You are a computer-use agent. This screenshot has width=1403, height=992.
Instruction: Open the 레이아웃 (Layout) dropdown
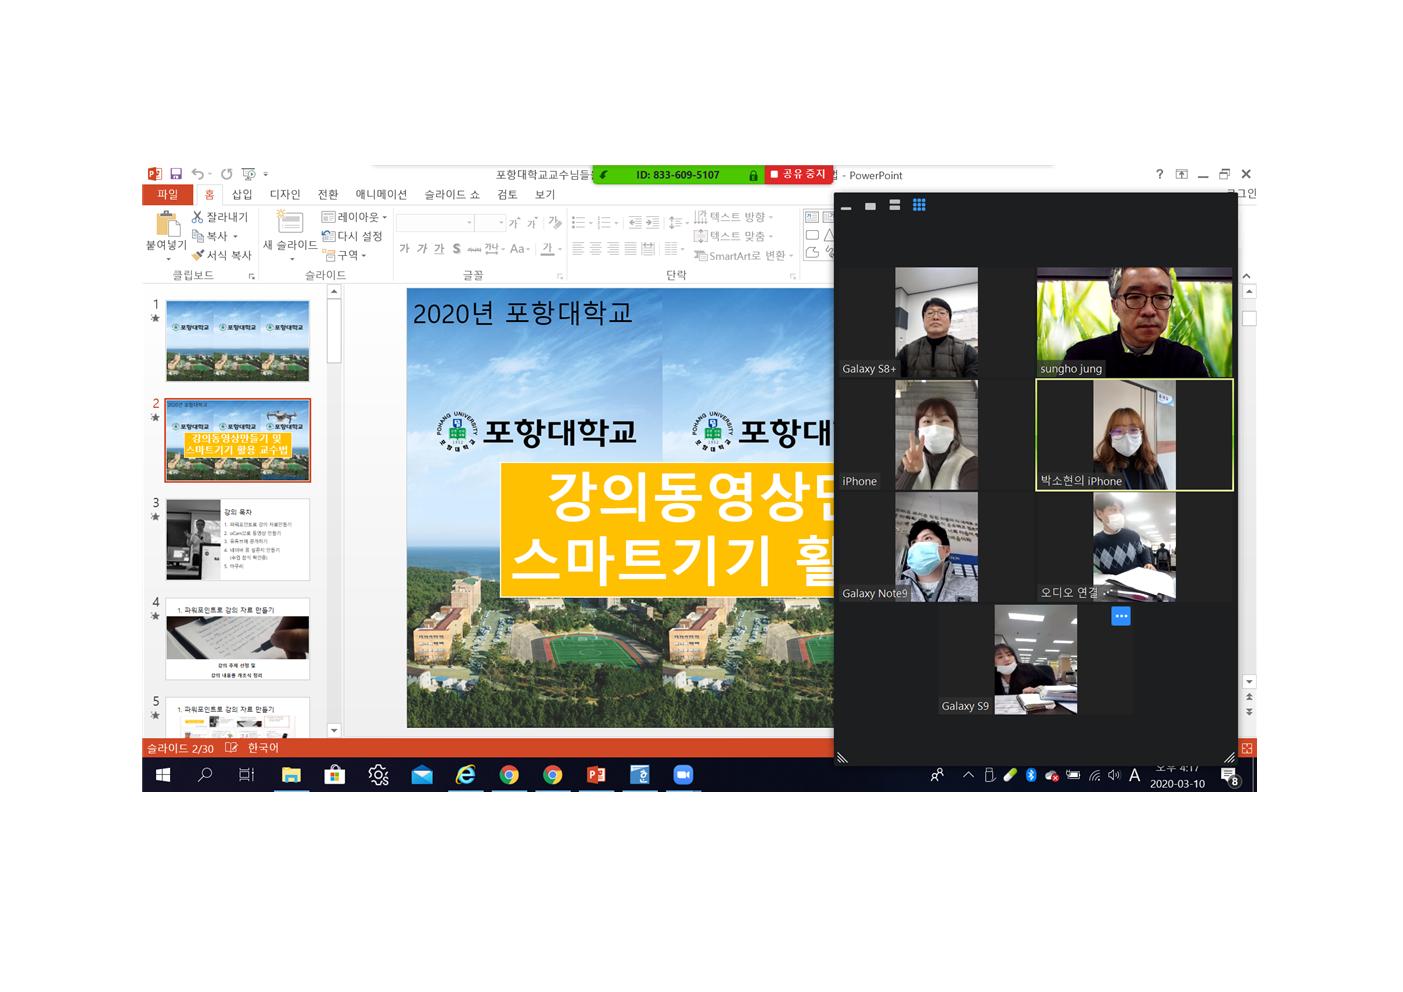[x=354, y=217]
